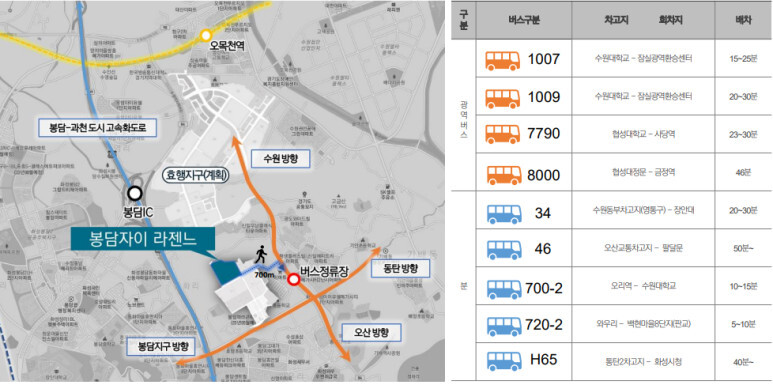773x385 pixels.
Task: Select the 봉담자이 라젠느 teal label
Action: pyautogui.click(x=143, y=240)
